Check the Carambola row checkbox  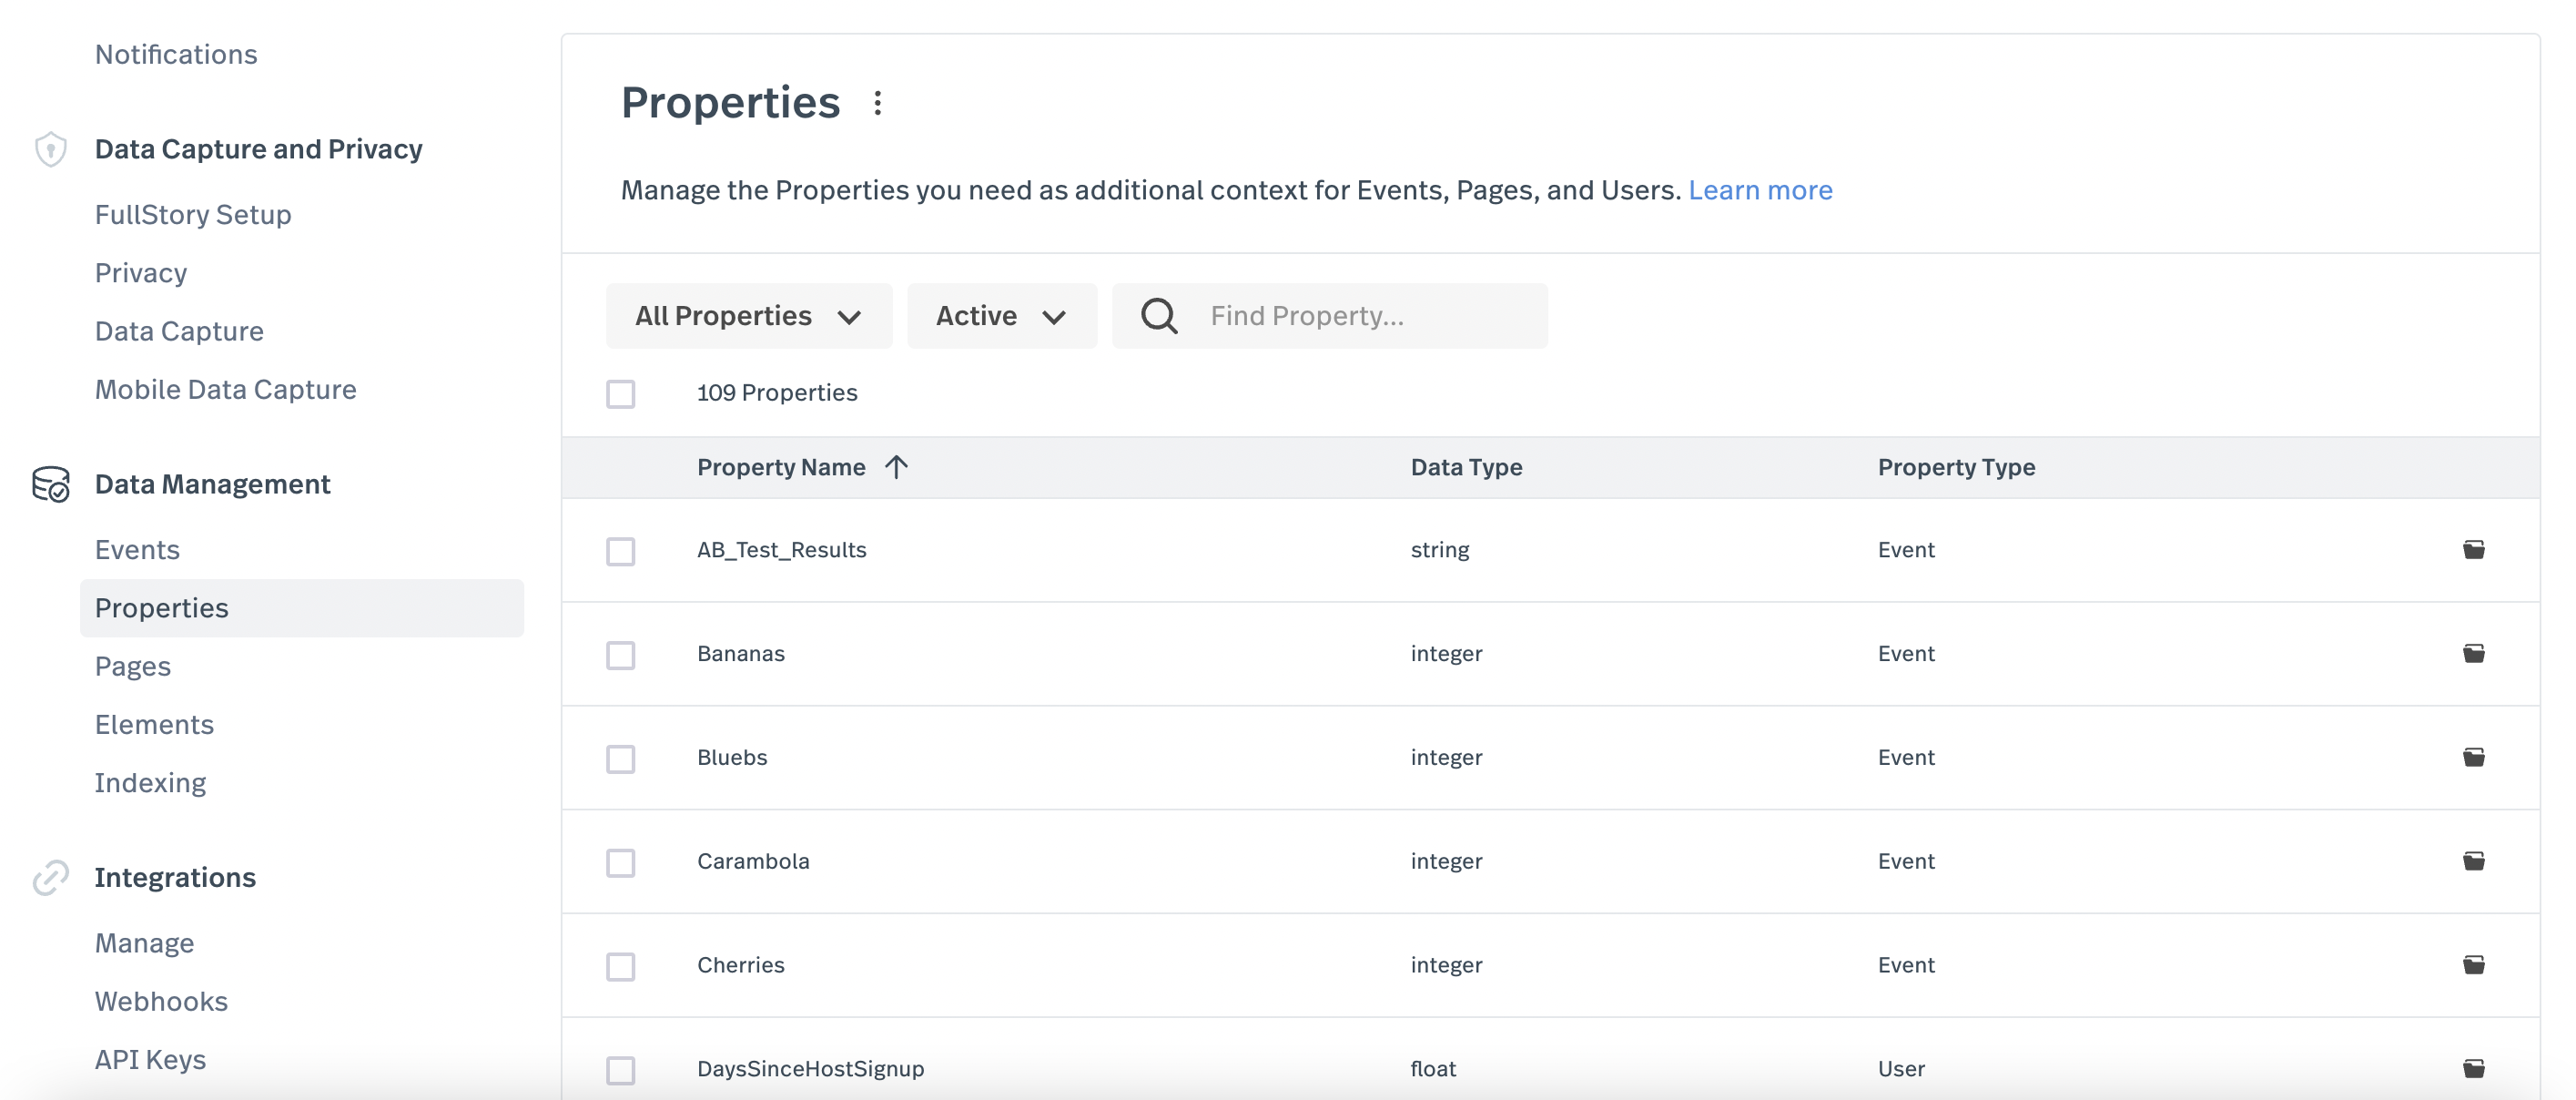pyautogui.click(x=620, y=863)
